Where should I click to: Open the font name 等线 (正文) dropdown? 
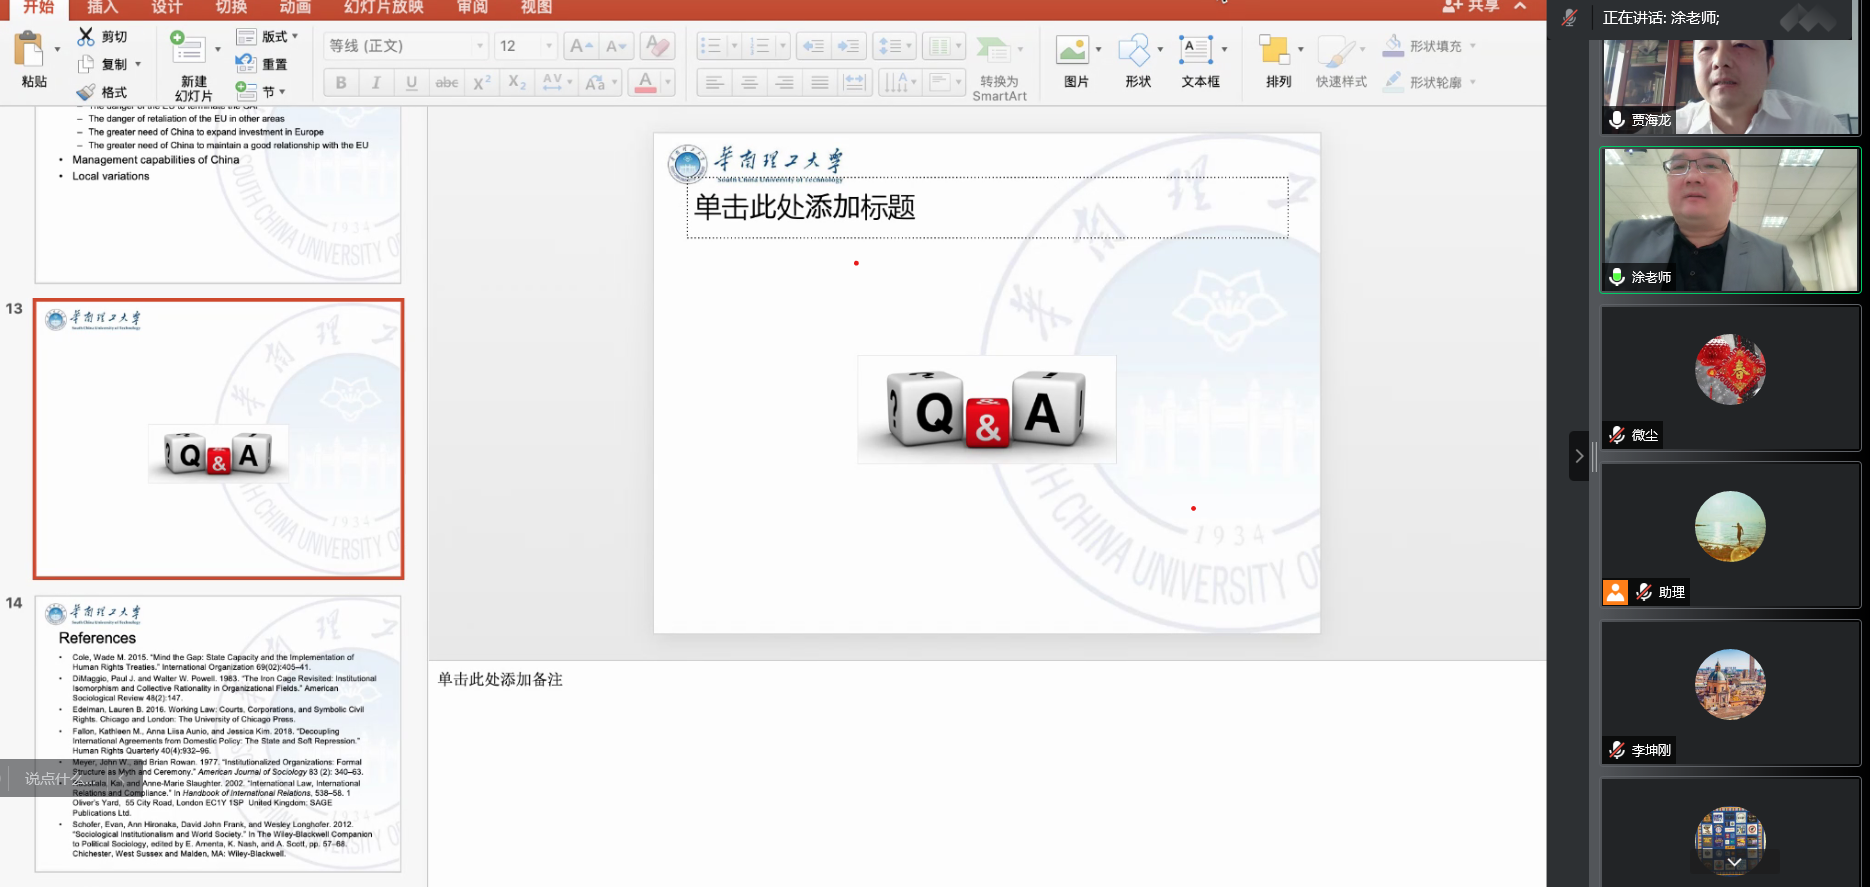pyautogui.click(x=480, y=46)
